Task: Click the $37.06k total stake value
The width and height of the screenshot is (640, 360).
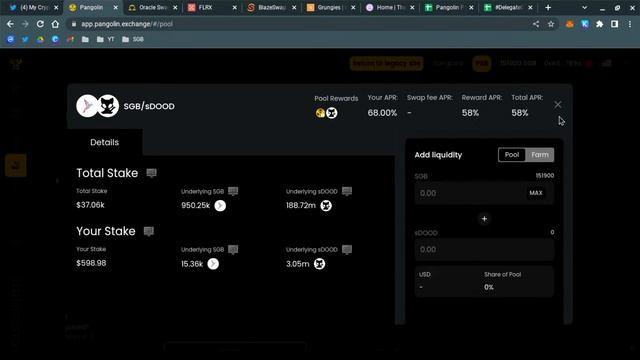Action: point(90,205)
